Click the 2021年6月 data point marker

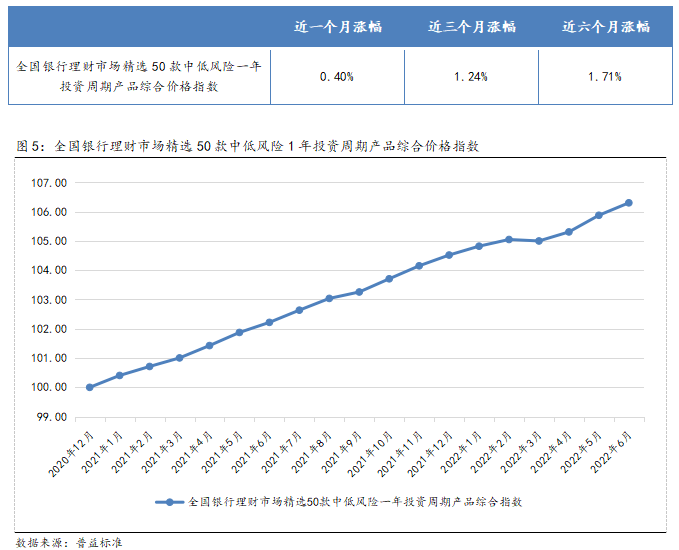pyautogui.click(x=269, y=322)
